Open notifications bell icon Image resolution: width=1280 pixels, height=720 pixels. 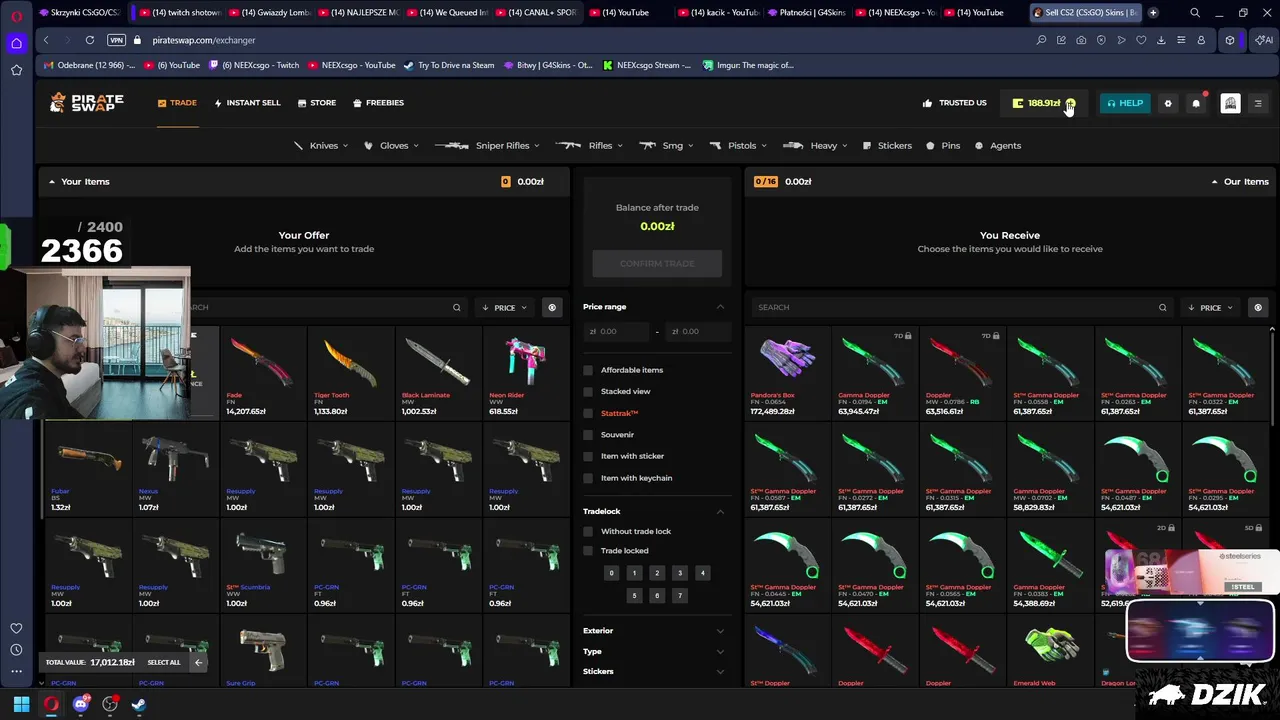[x=1196, y=103]
